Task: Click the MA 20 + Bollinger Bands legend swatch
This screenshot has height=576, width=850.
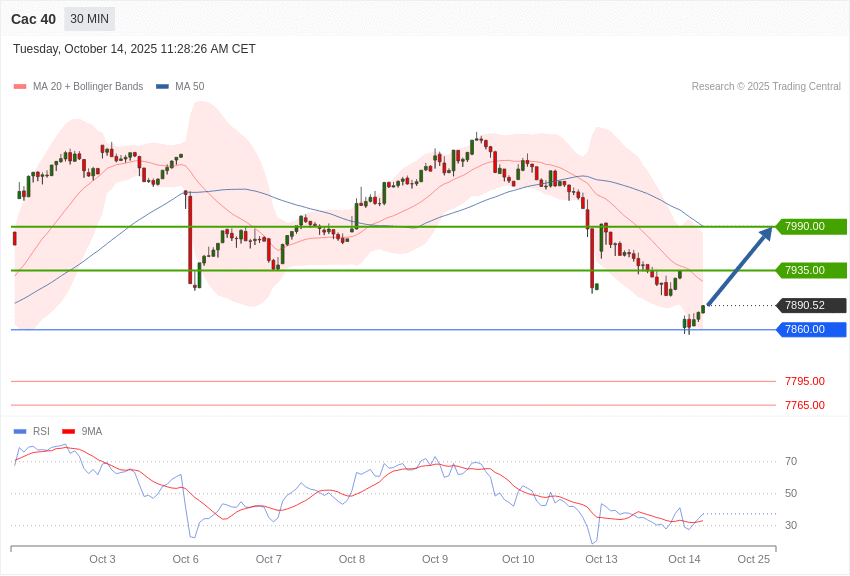Action: pyautogui.click(x=20, y=87)
